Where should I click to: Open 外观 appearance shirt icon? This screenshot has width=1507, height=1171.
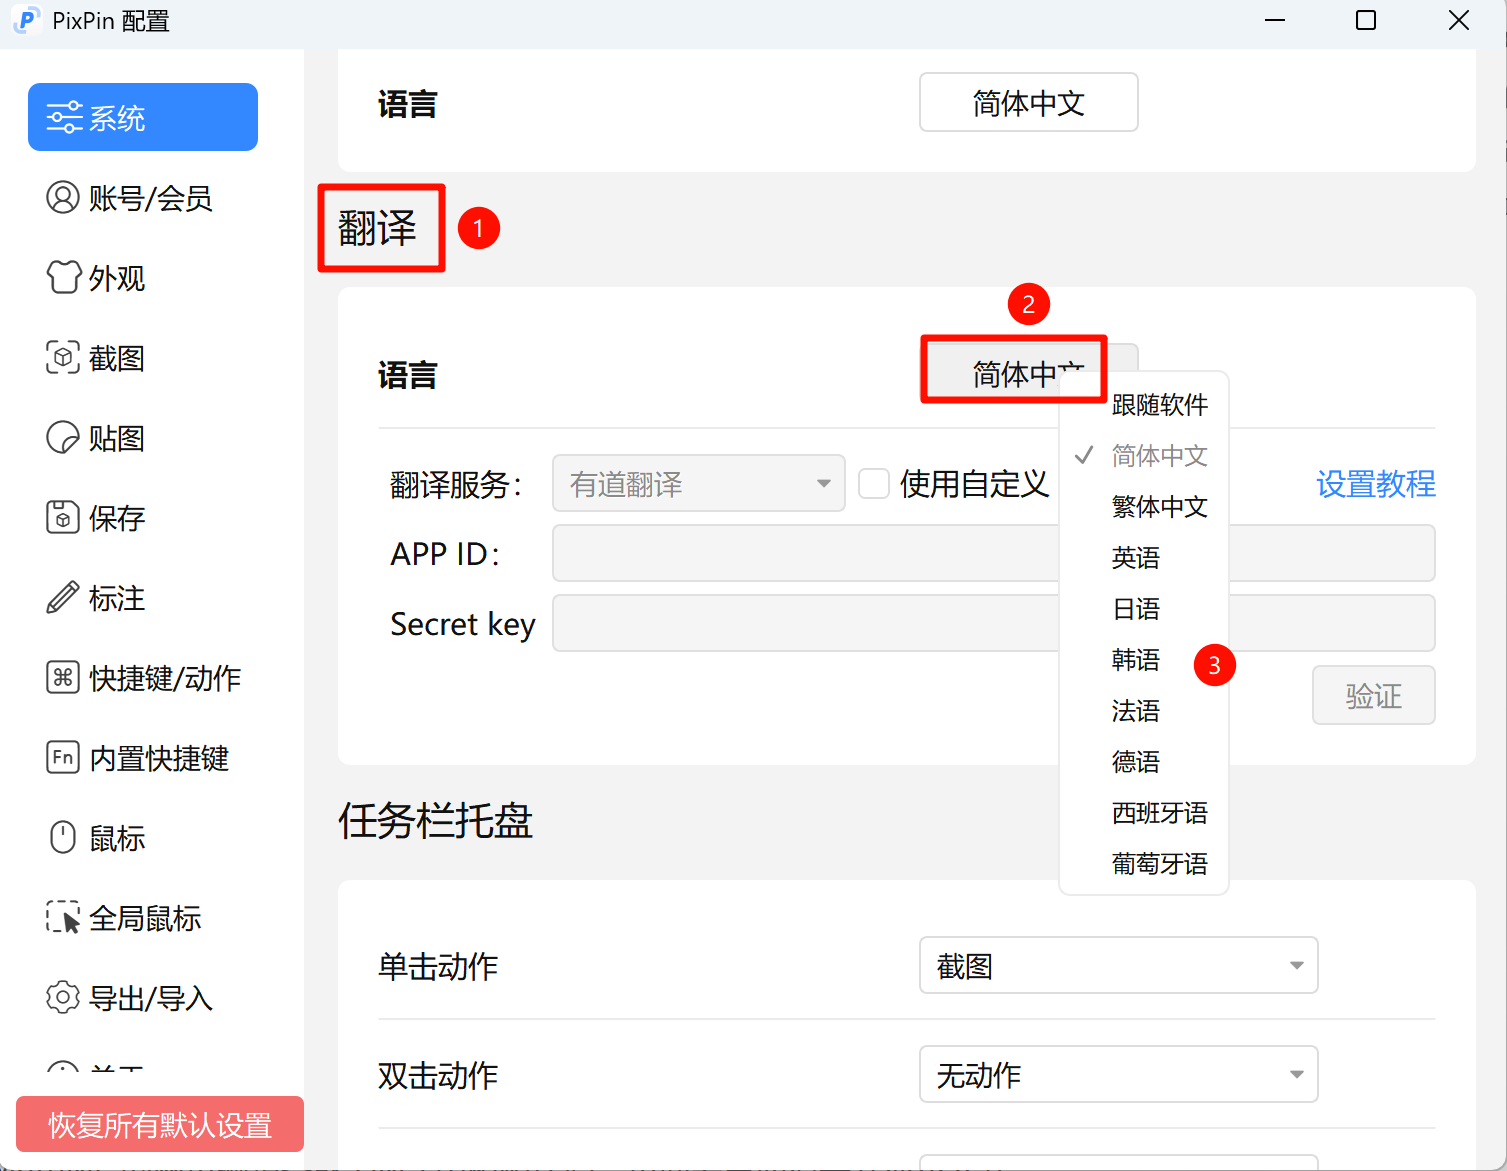click(x=62, y=277)
